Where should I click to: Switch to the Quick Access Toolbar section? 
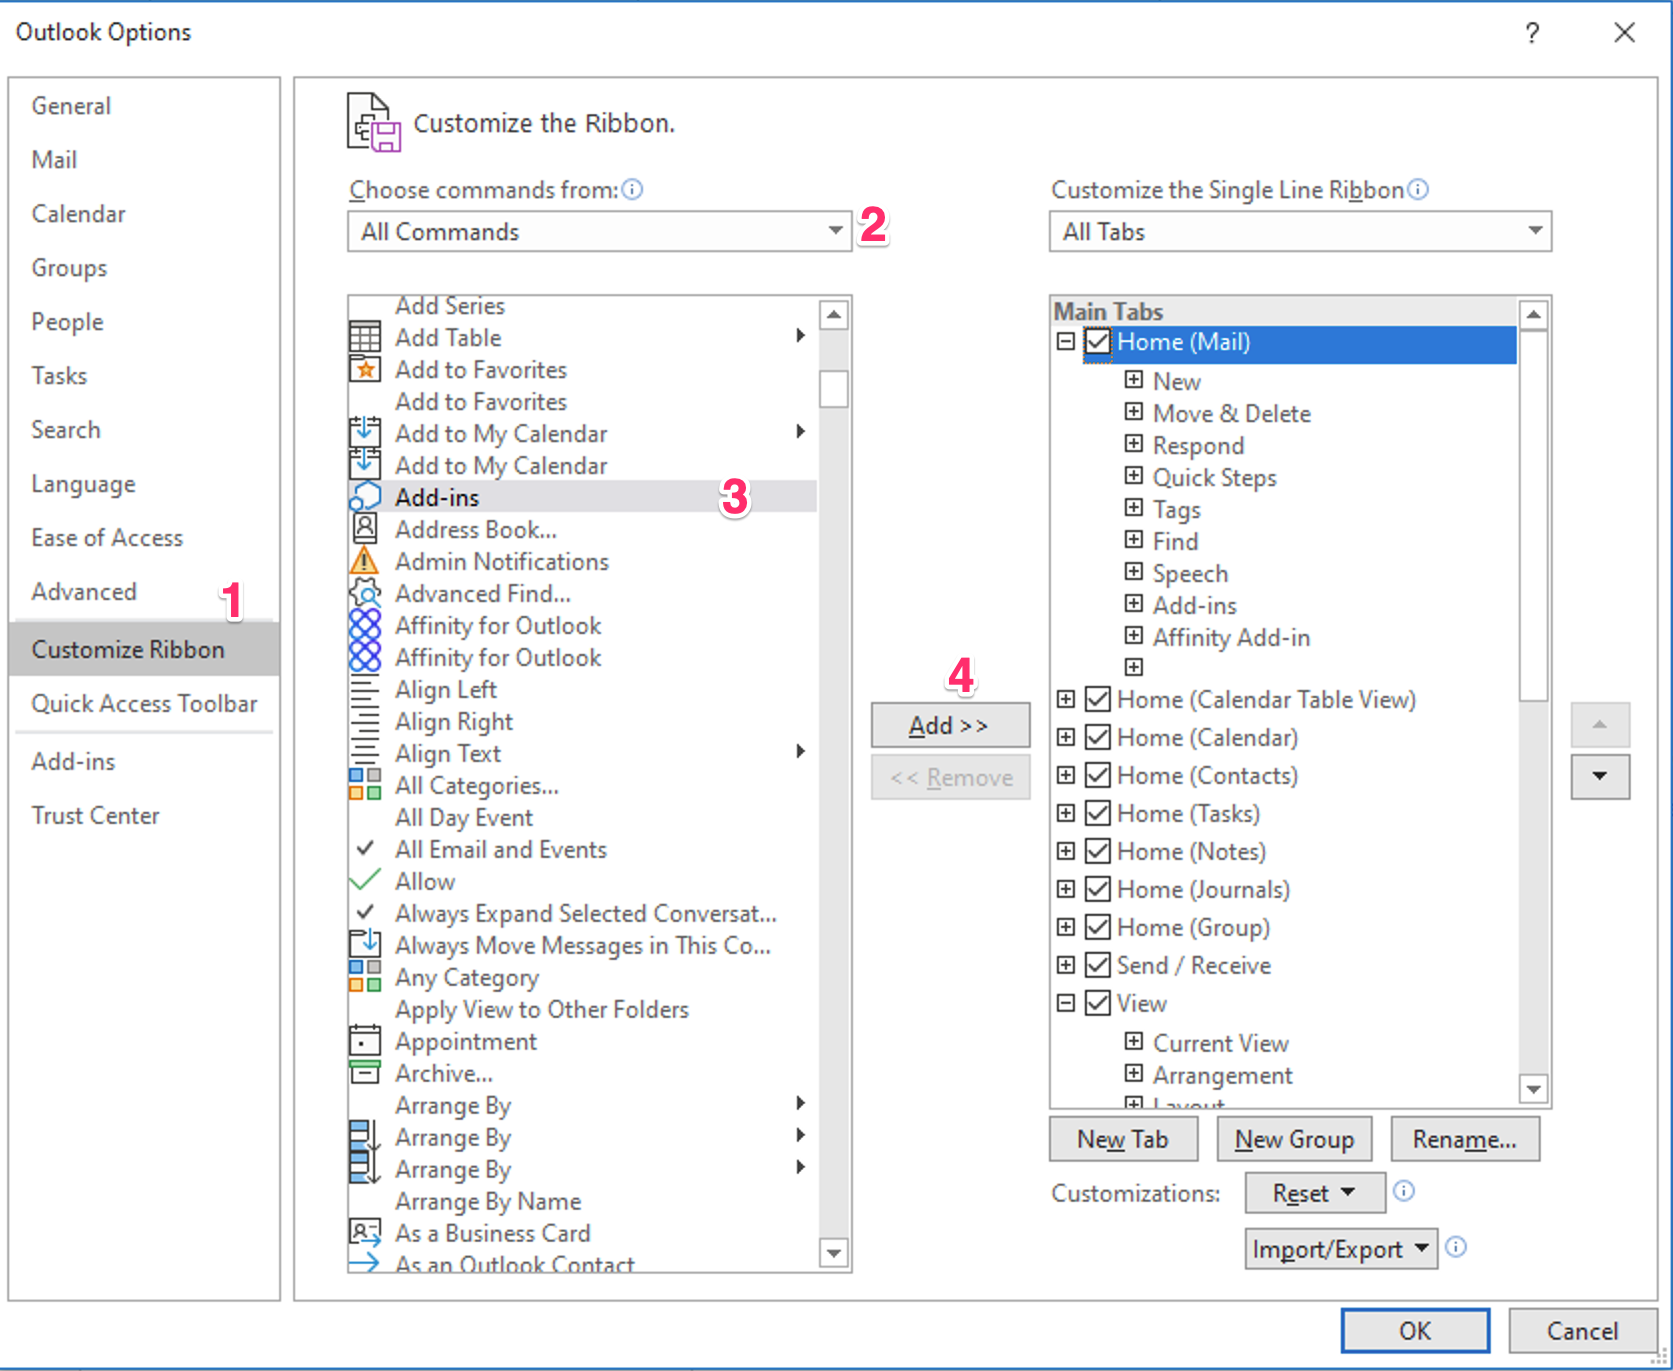[x=144, y=704]
